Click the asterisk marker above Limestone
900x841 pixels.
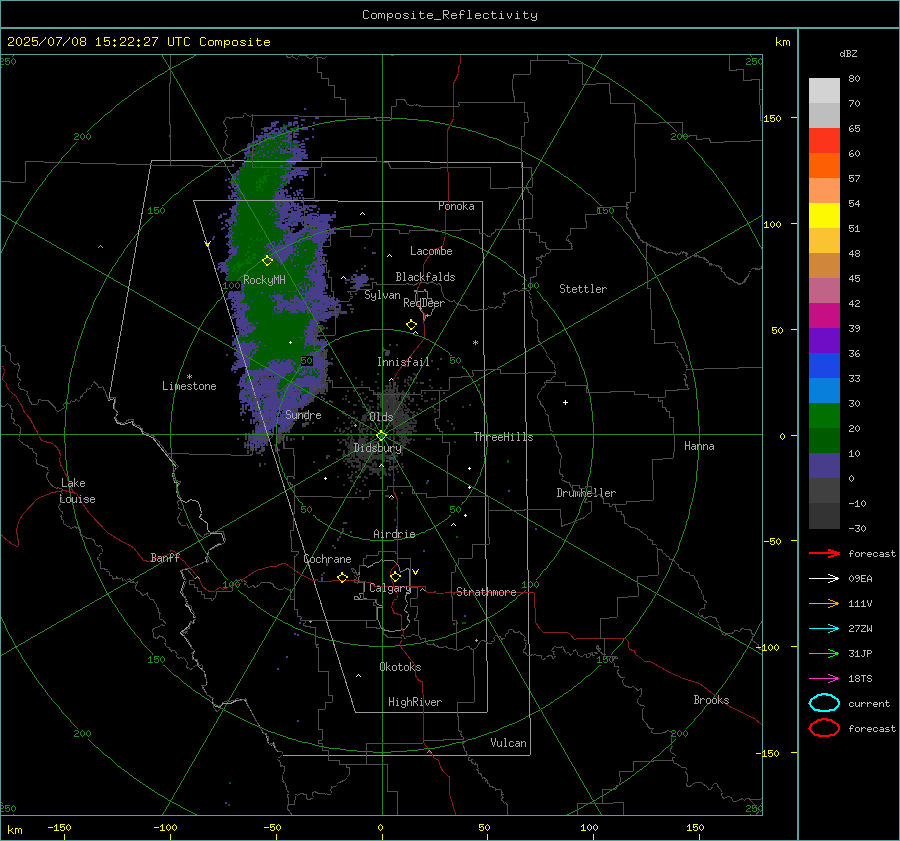pyautogui.click(x=189, y=377)
